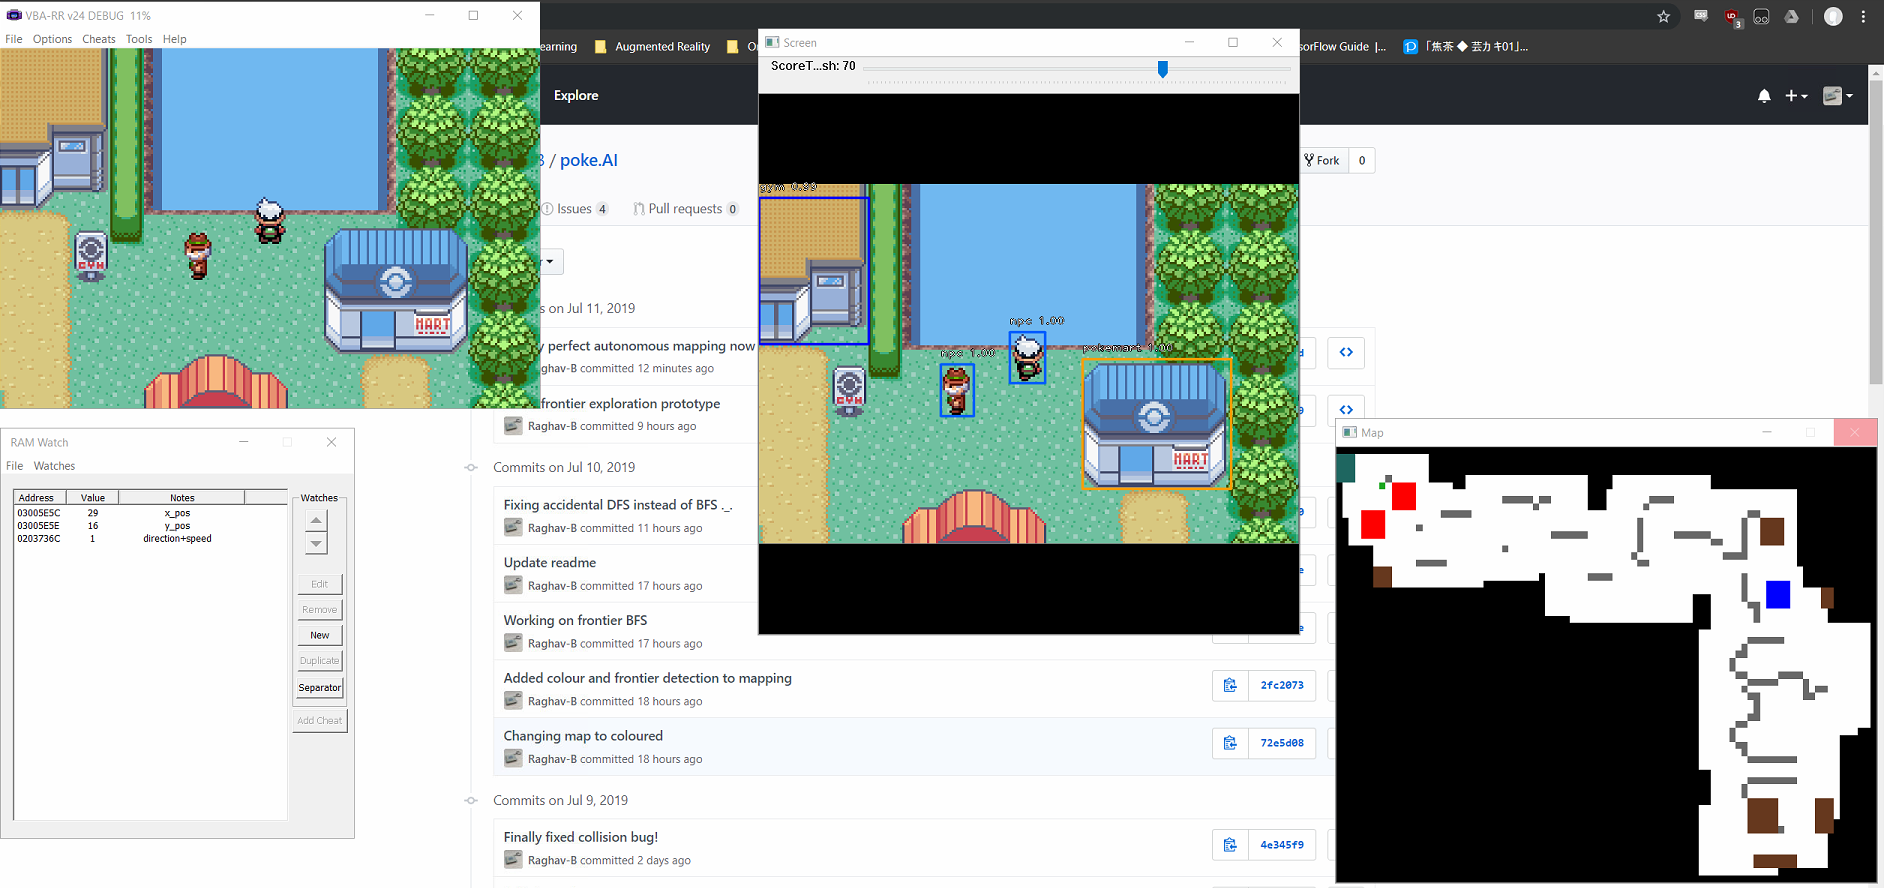
Task: Click Separator button in RAM Watch
Action: (x=320, y=687)
